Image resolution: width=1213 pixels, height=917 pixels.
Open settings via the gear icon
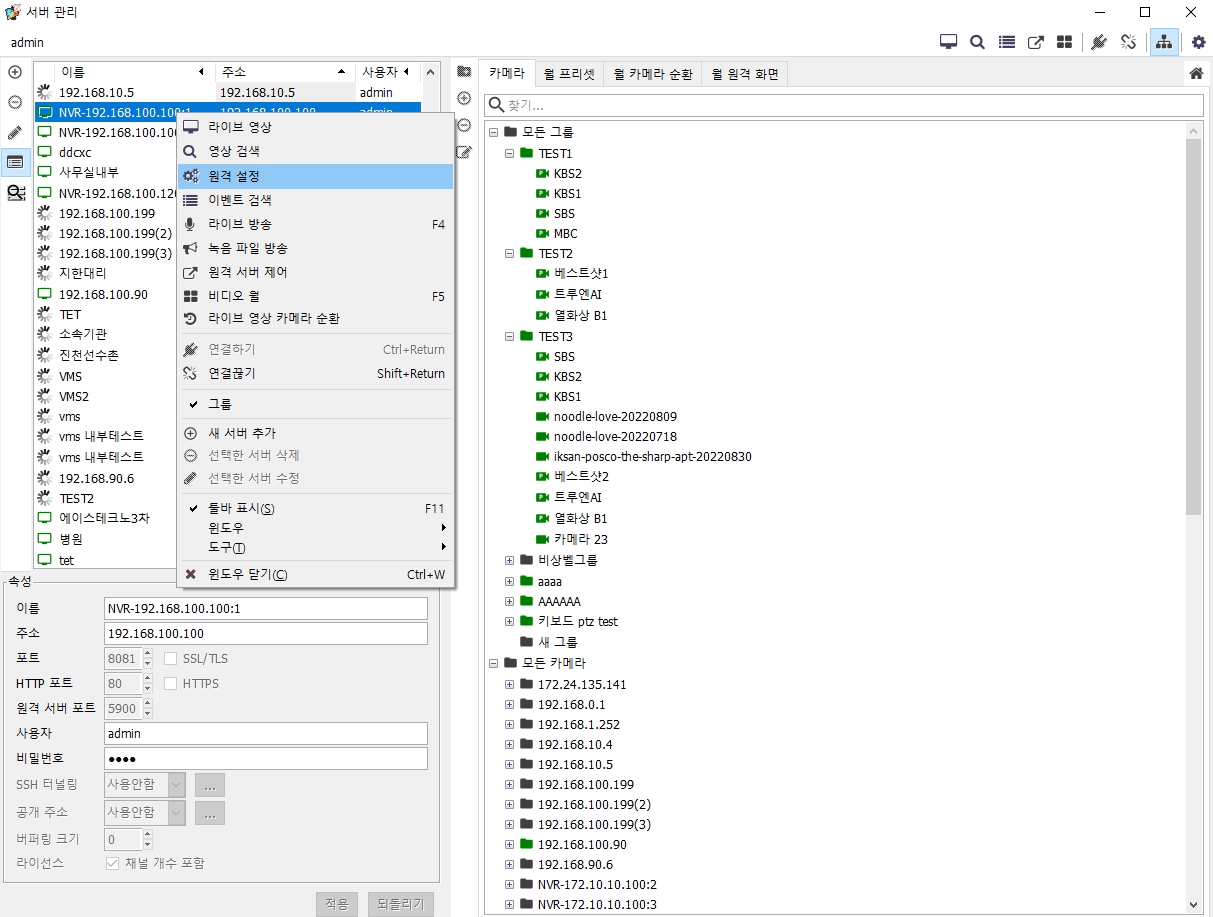click(1198, 42)
